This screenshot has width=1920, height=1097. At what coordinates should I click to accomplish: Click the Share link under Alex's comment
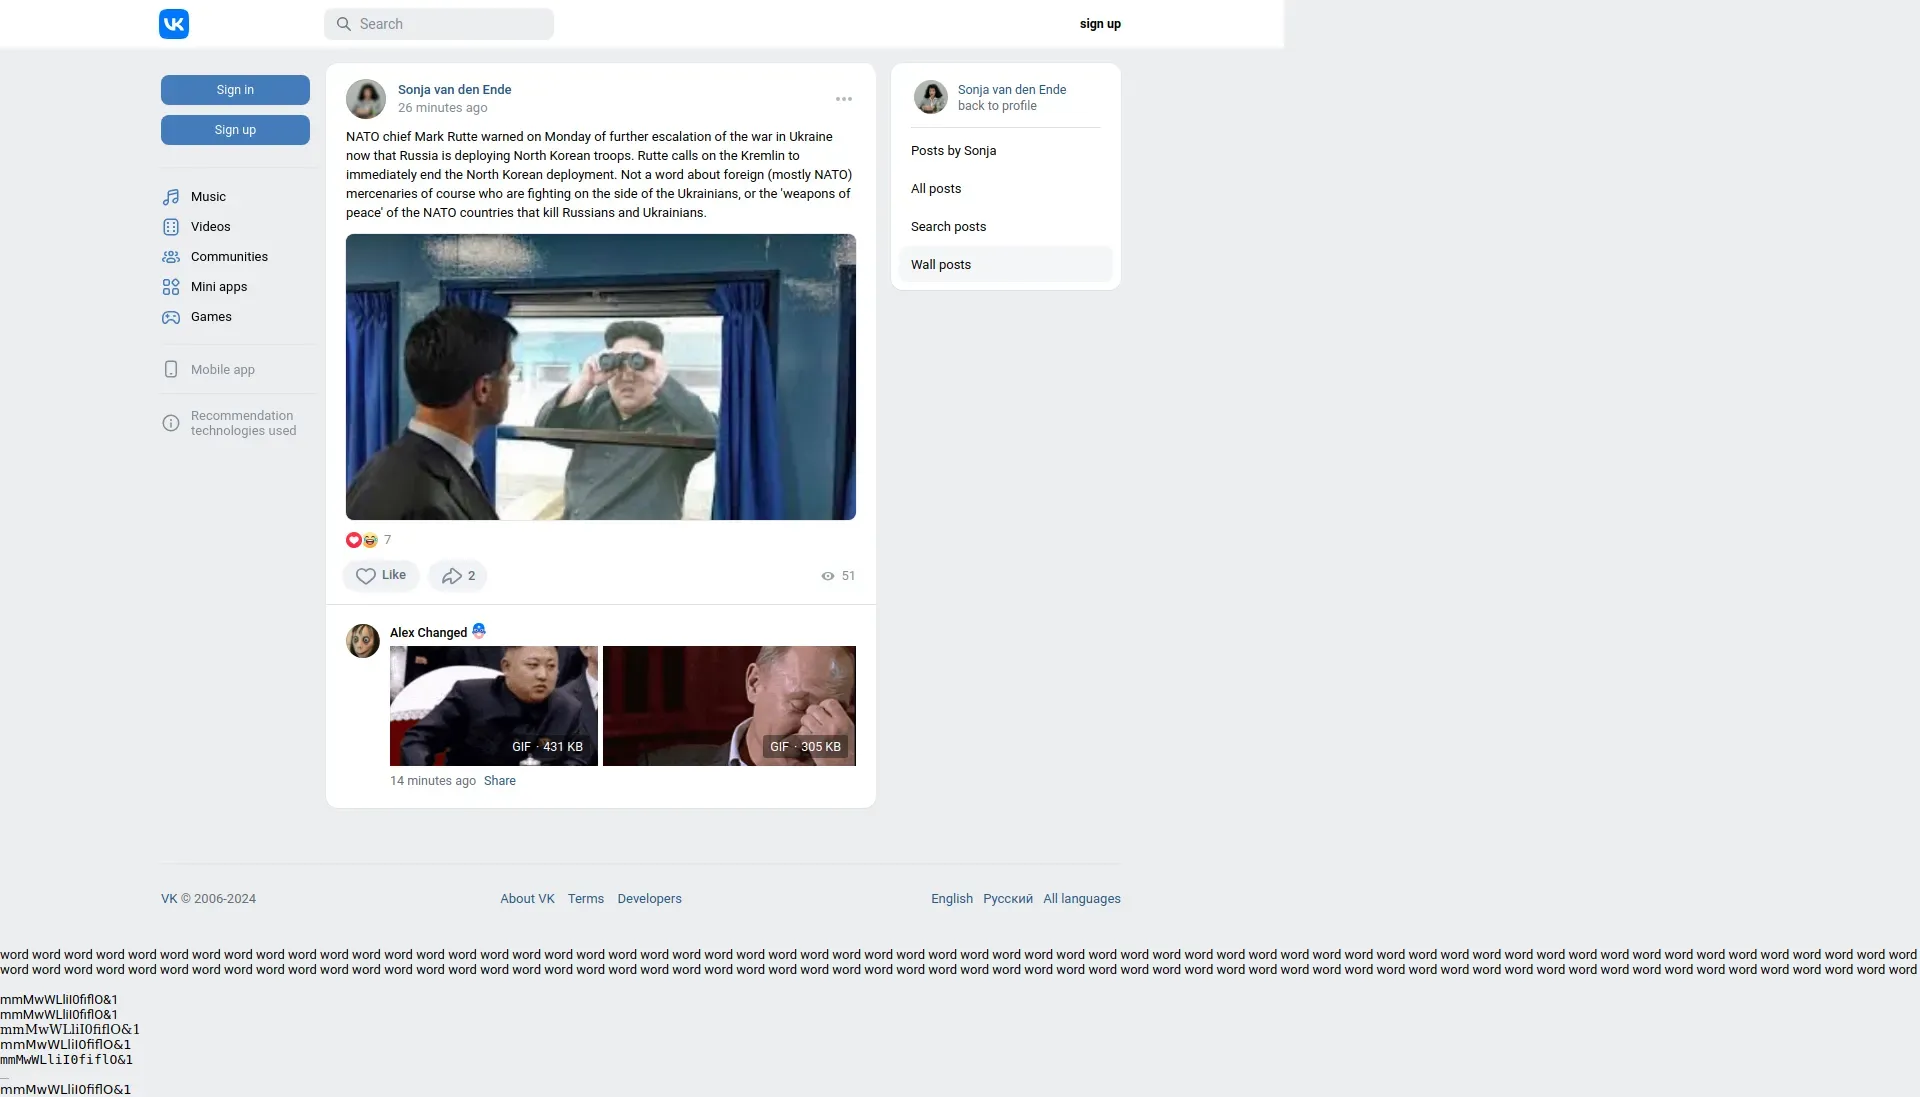[x=499, y=781]
